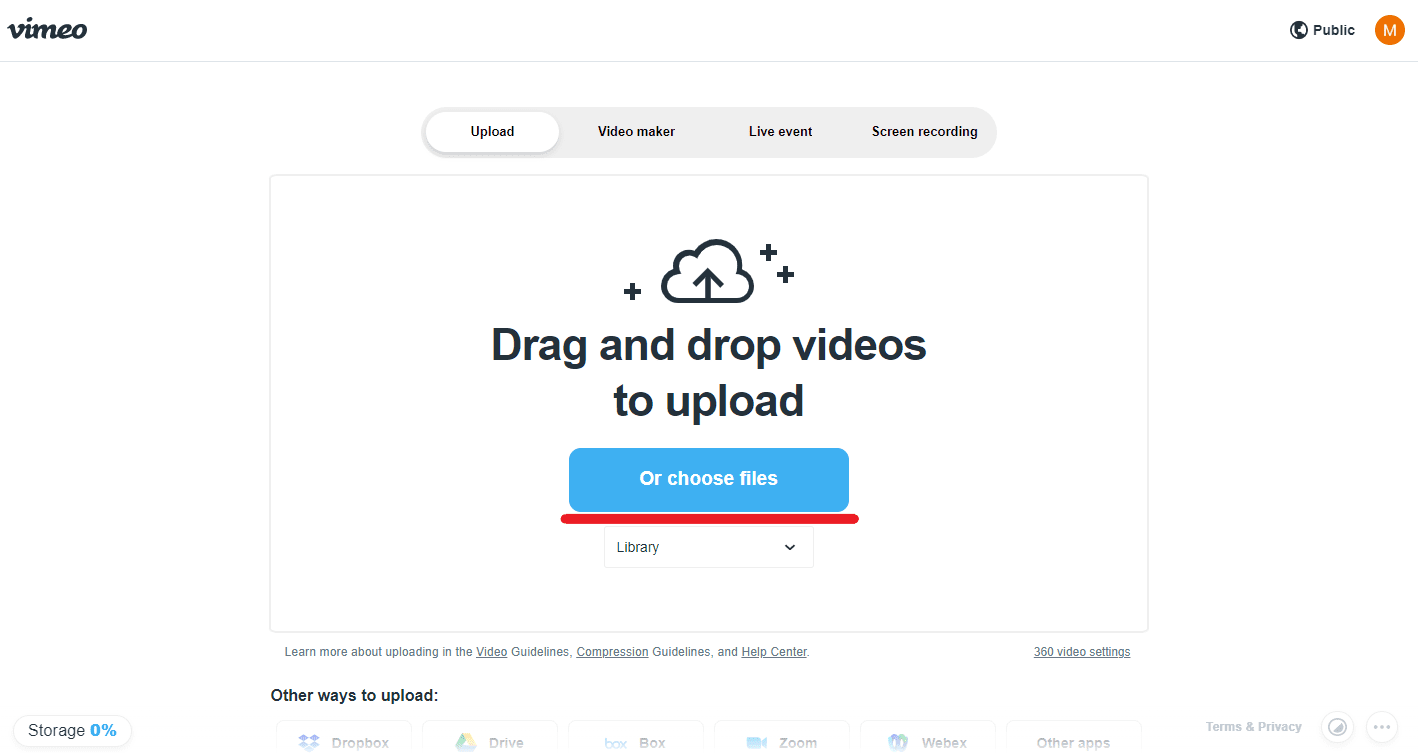Open the Public globe icon
The width and height of the screenshot is (1418, 753).
click(x=1299, y=30)
